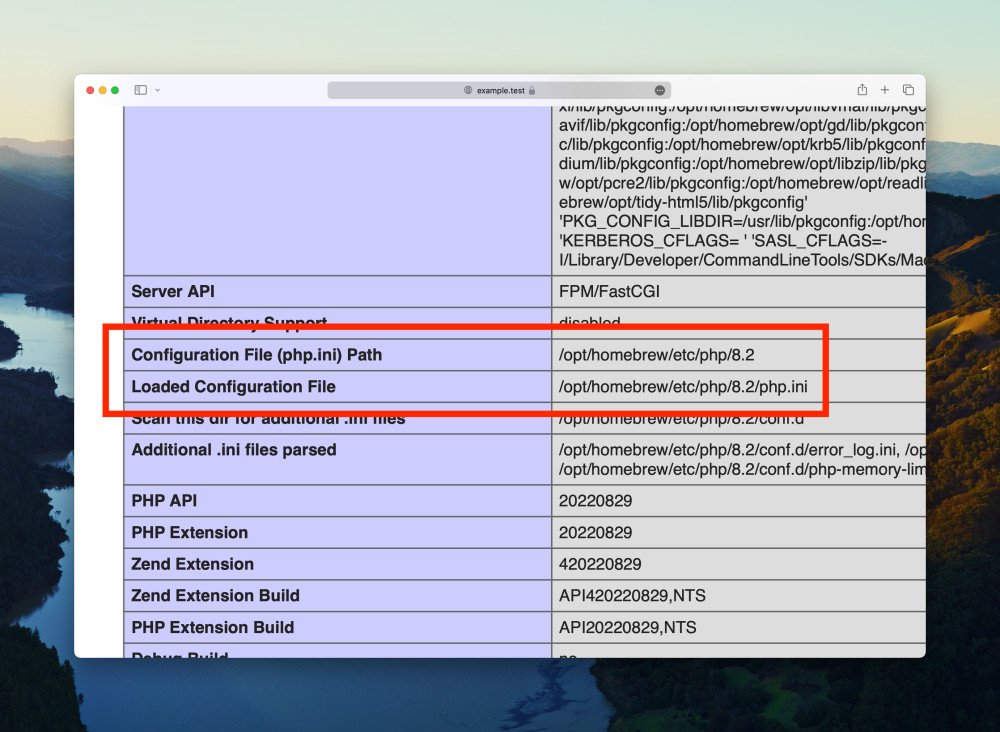Select the PHP Extension value 20220829
The height and width of the screenshot is (732, 1000).
pos(595,532)
